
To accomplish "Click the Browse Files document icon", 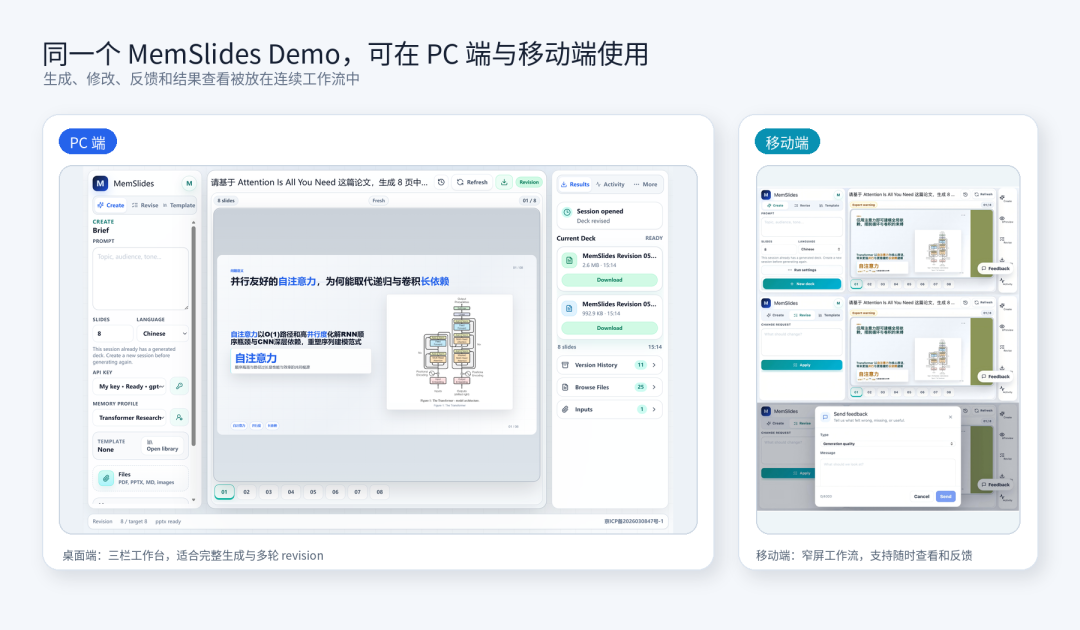I will [x=565, y=387].
